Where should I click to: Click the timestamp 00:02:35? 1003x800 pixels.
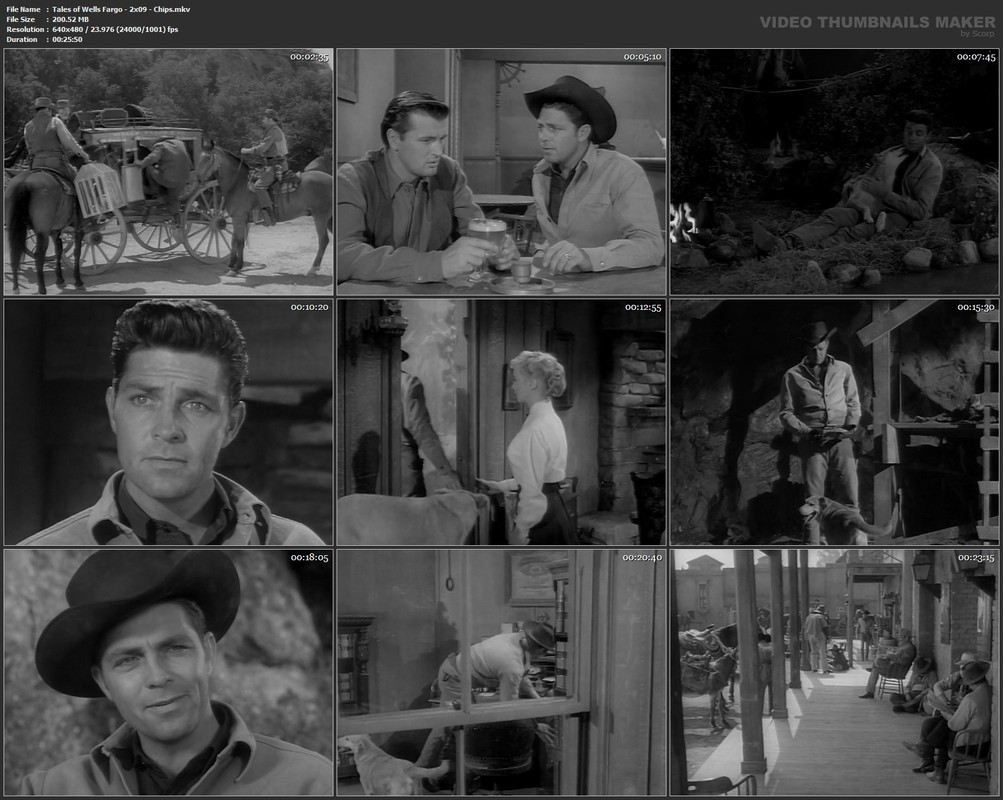pos(310,57)
